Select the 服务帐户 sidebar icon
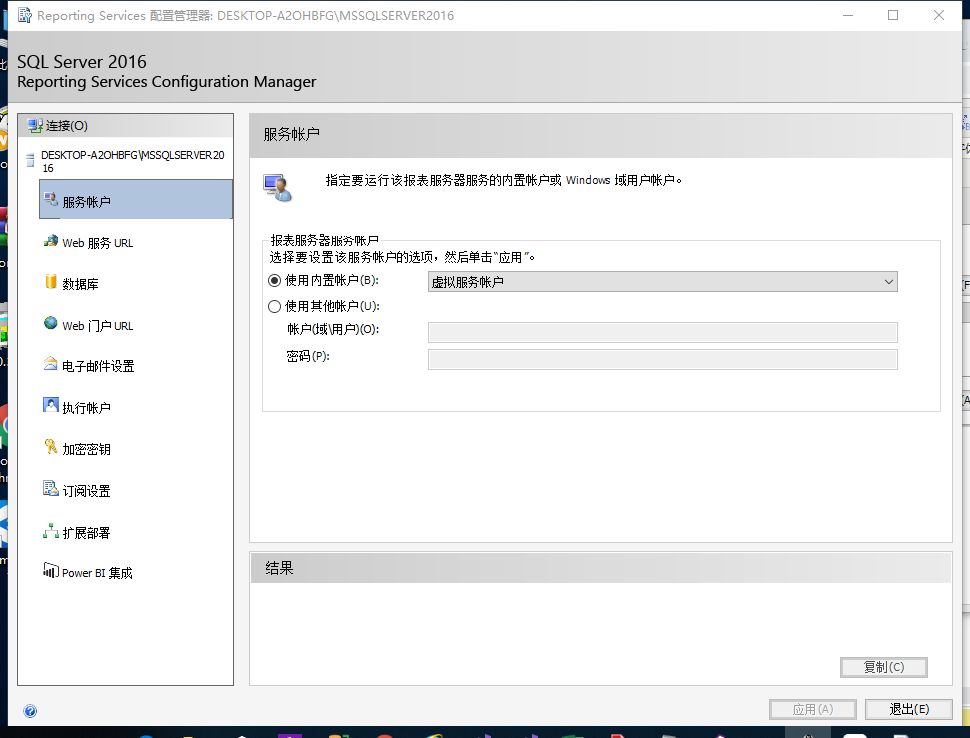The height and width of the screenshot is (738, 970). pos(51,199)
